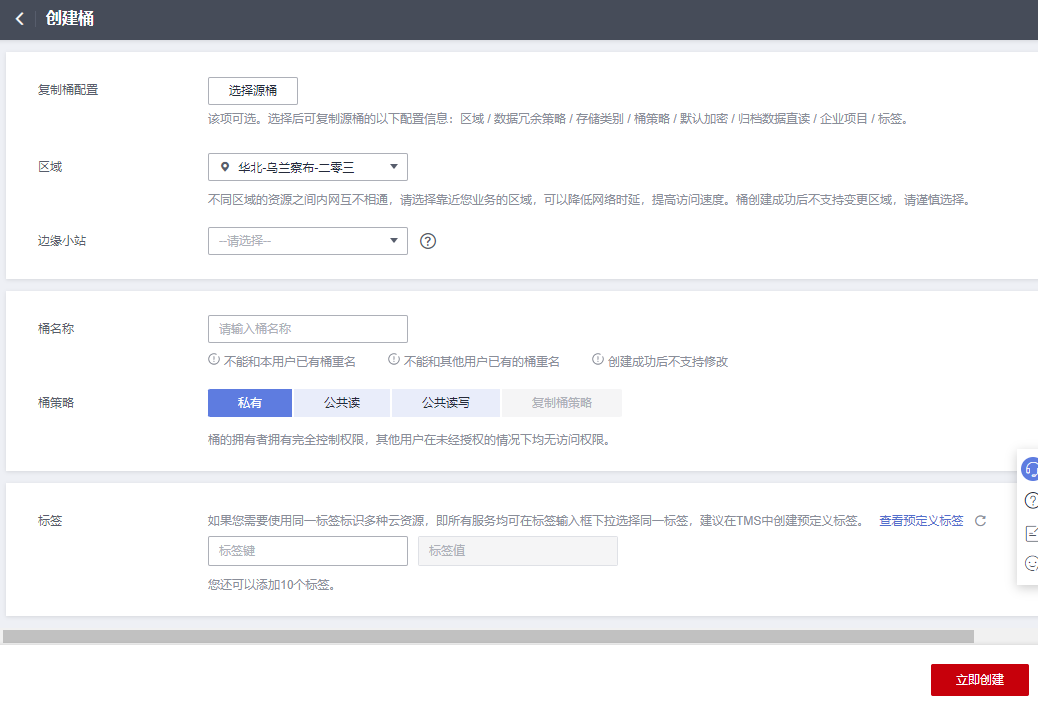Viewport: 1038px width, 705px height.
Task: Open the 区域 region dropdown
Action: click(x=307, y=167)
